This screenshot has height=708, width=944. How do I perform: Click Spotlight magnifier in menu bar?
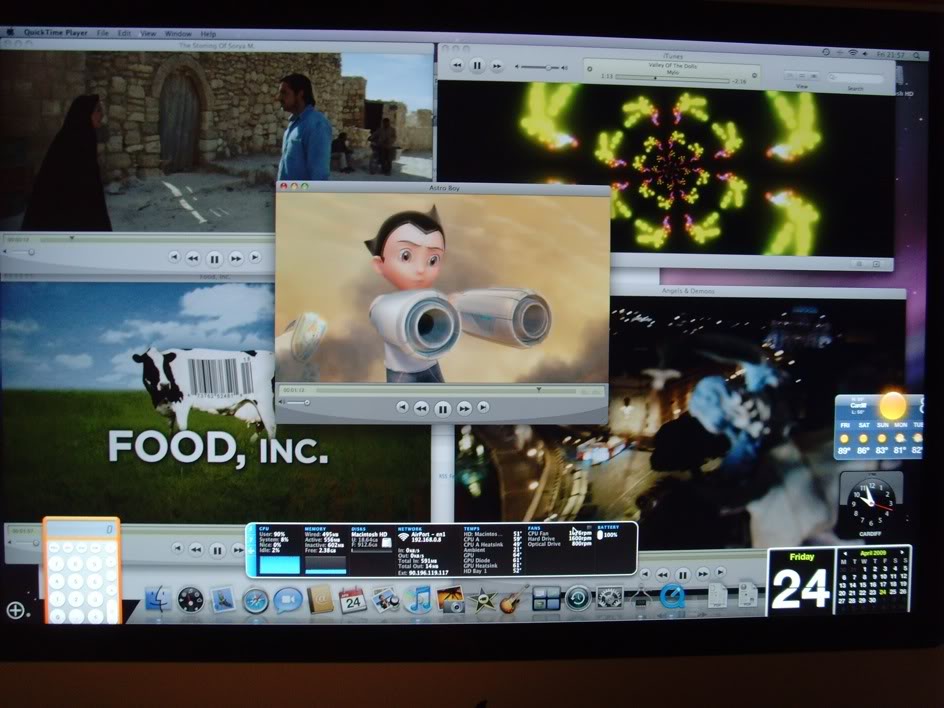(917, 55)
